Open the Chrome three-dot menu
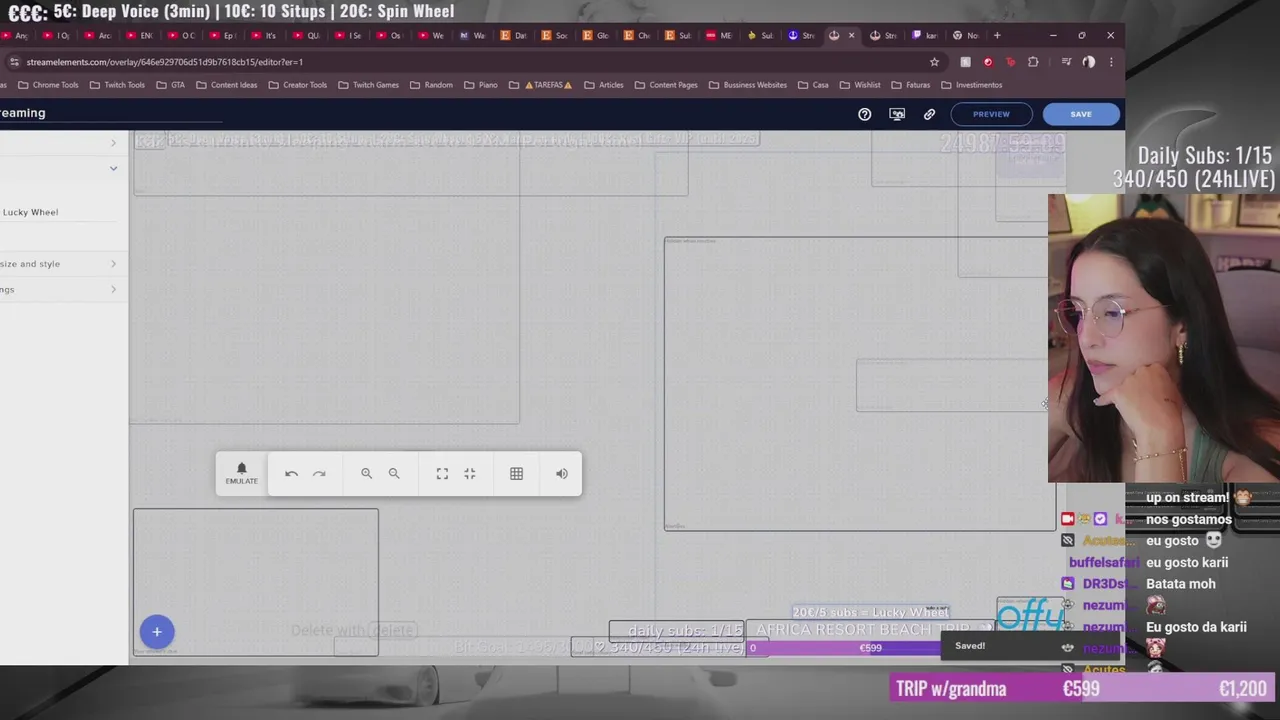This screenshot has width=1280, height=720. pos(1111,62)
